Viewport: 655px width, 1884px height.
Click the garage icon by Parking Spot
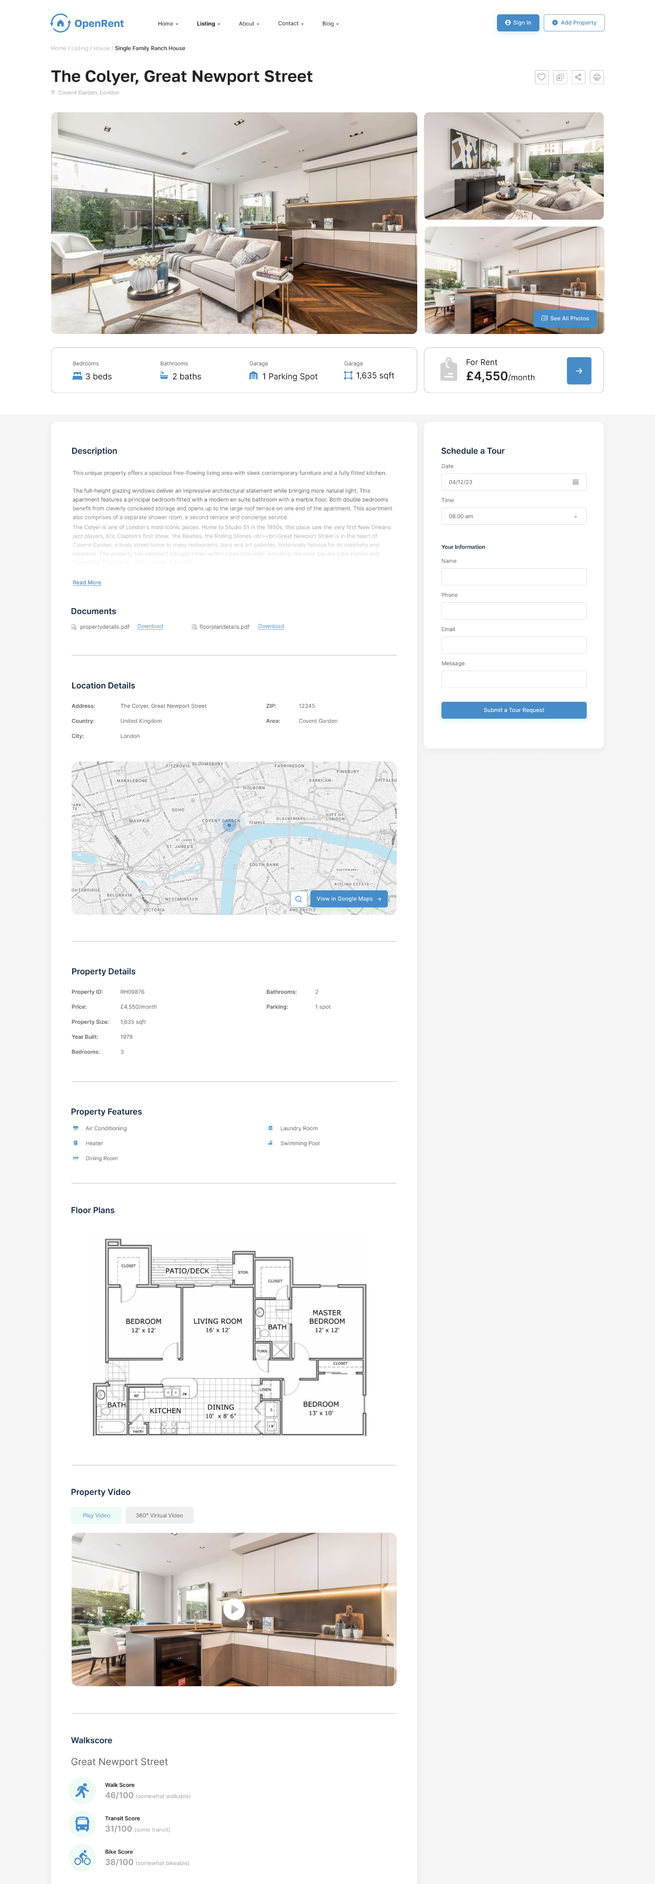pos(254,376)
